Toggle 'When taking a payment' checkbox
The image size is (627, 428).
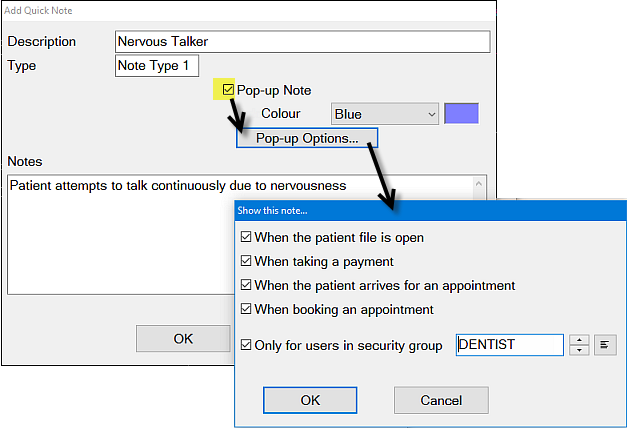coord(246,261)
